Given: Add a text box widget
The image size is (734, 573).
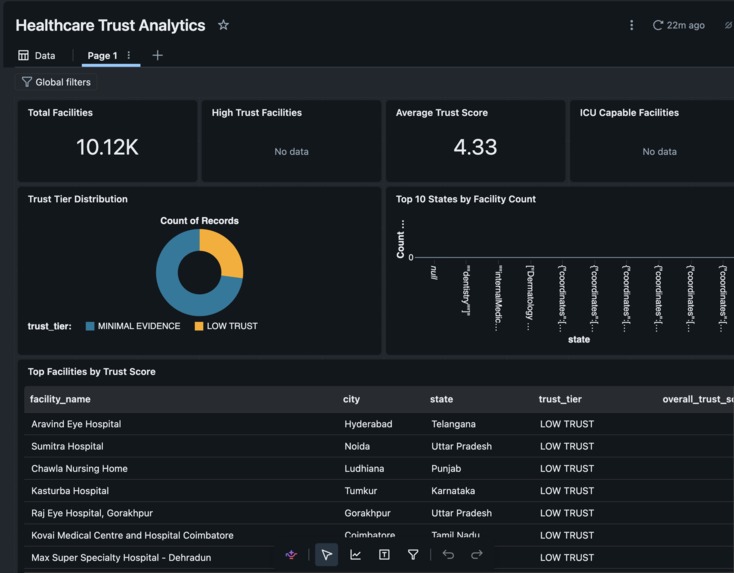Looking at the screenshot, I should click(x=384, y=555).
